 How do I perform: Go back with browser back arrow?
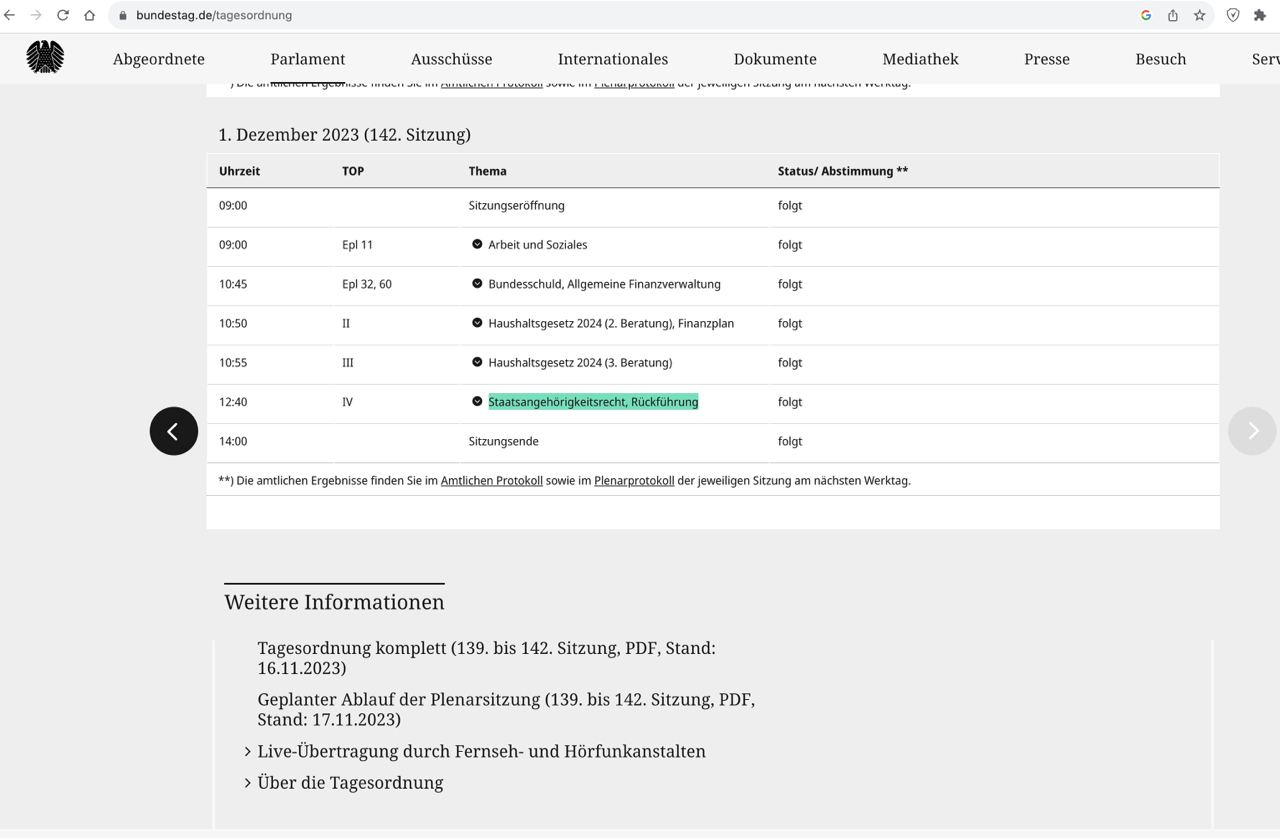(10, 15)
